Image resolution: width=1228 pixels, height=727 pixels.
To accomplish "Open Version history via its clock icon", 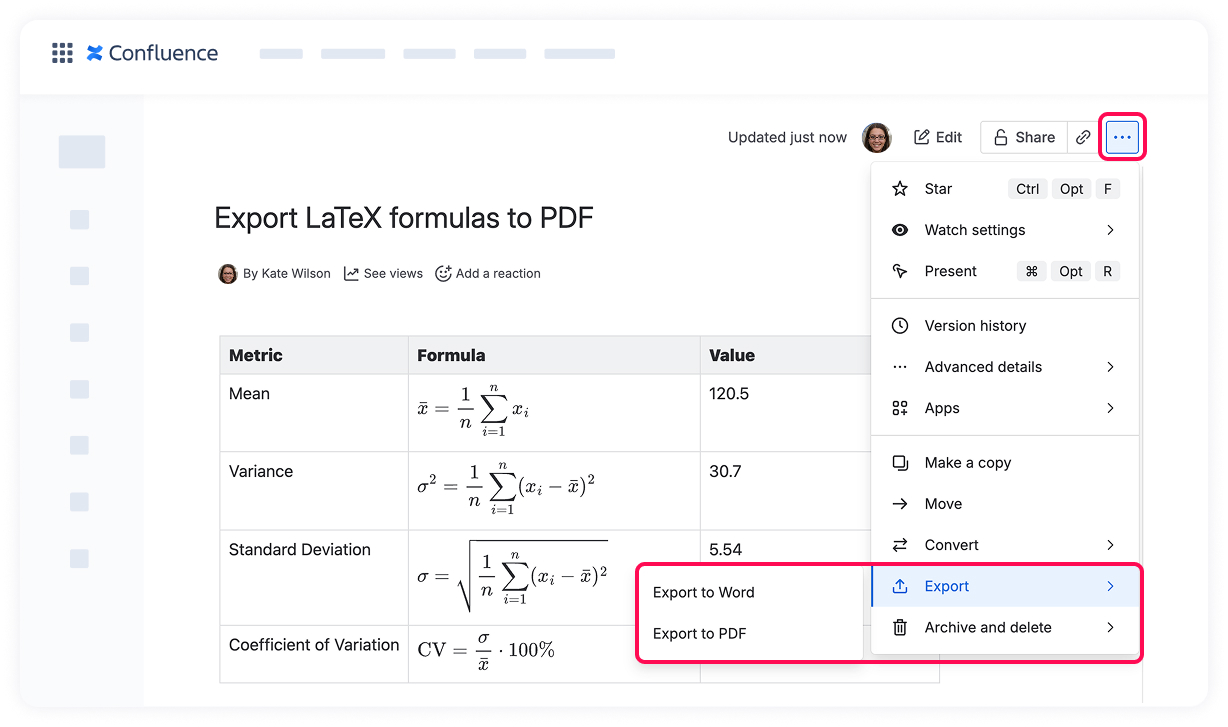I will (x=900, y=325).
